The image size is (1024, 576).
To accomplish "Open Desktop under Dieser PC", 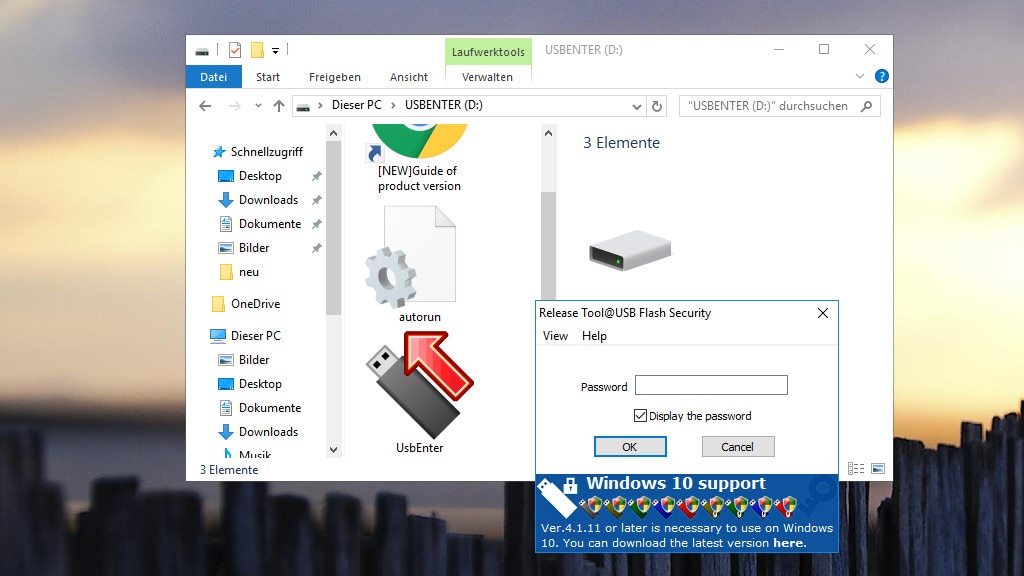I will 260,384.
